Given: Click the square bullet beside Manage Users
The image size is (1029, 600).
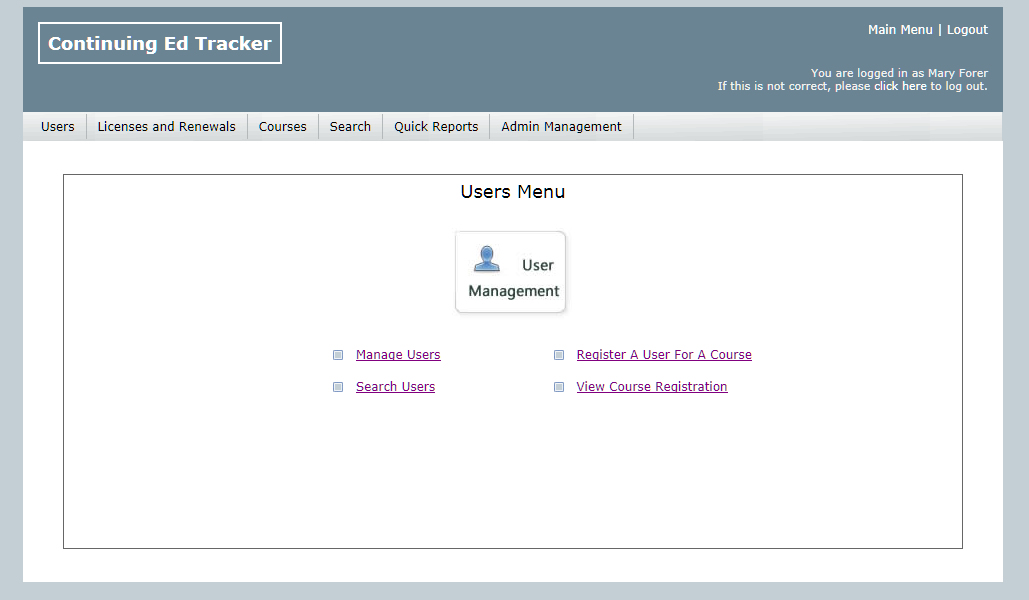Looking at the screenshot, I should pyautogui.click(x=338, y=355).
